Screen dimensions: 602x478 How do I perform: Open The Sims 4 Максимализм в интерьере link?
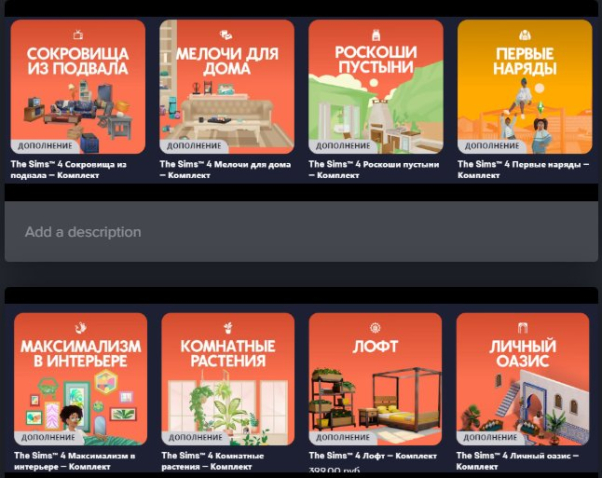point(74,461)
